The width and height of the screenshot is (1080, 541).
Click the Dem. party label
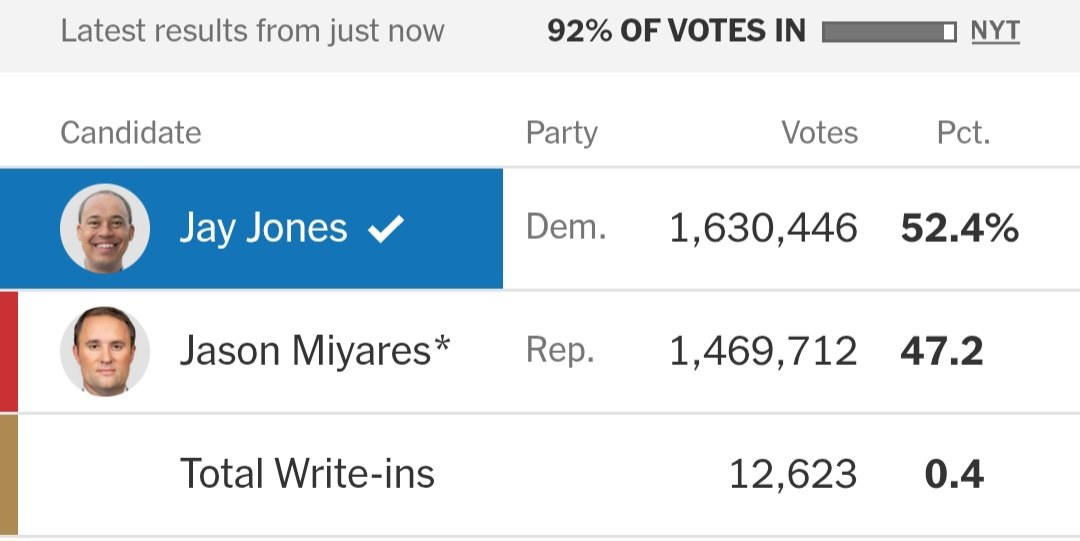point(566,227)
